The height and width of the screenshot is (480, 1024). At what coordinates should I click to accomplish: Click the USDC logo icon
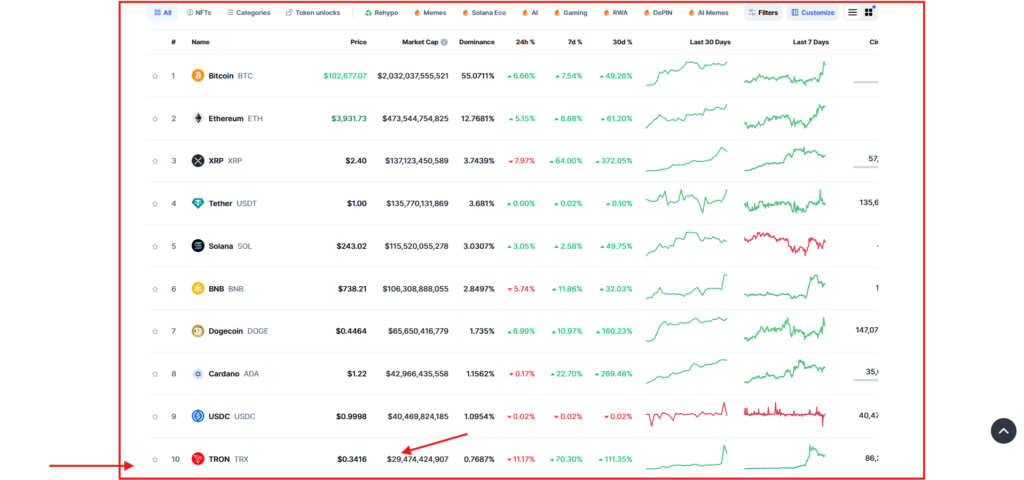[x=198, y=416]
